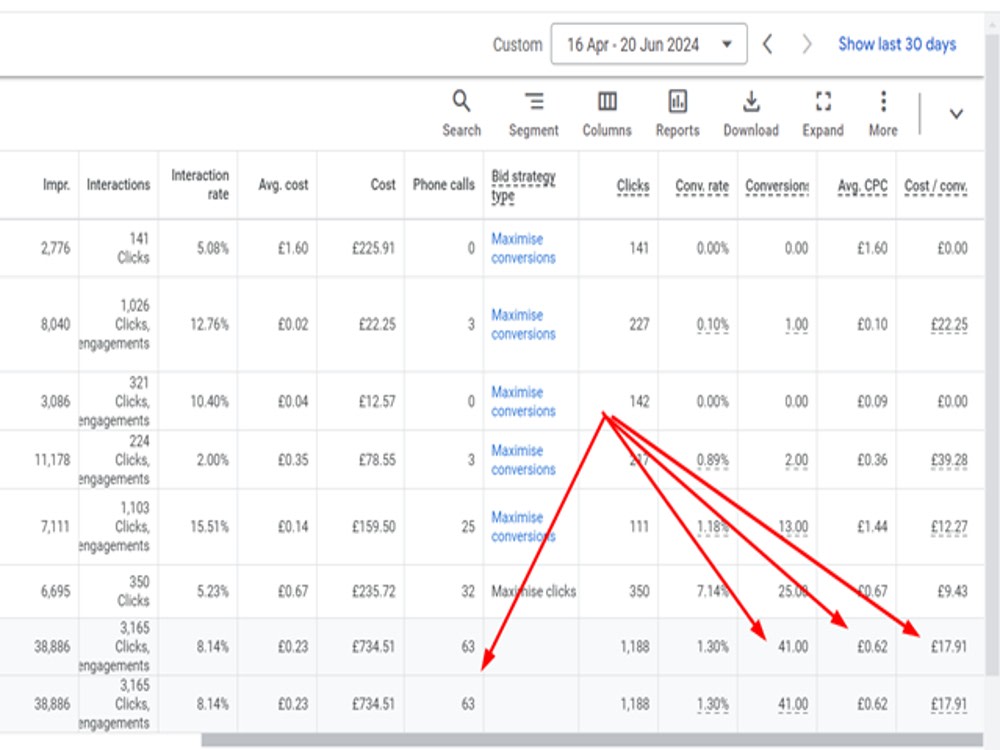
Task: Select the Maximise clicks bid strategy cell
Action: point(533,591)
